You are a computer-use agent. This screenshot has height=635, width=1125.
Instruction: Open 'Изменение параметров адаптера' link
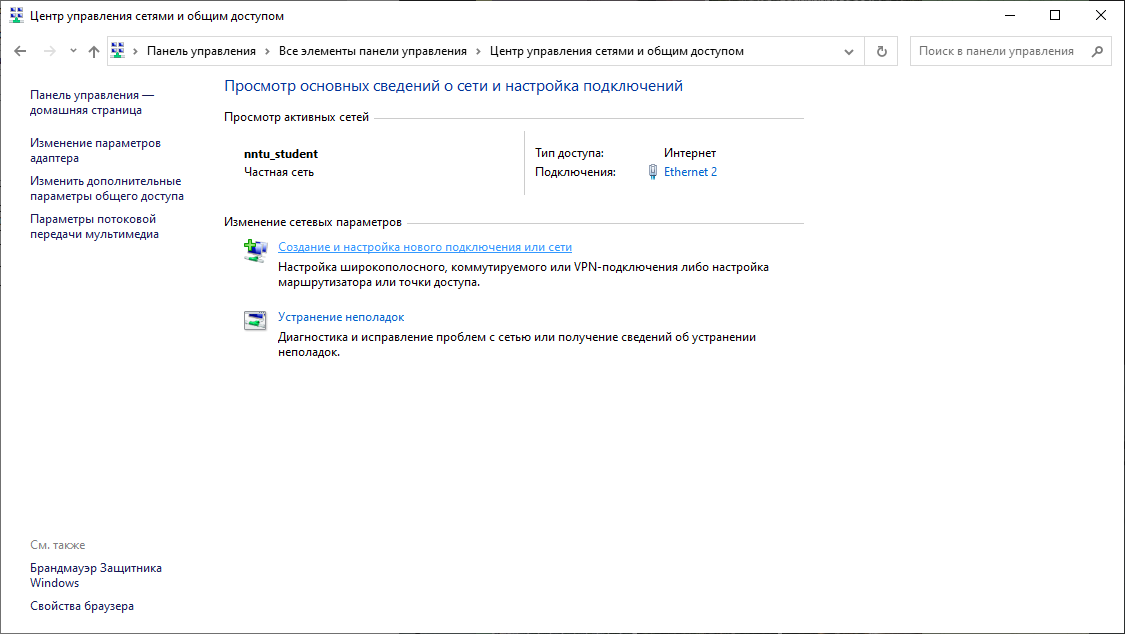(95, 151)
